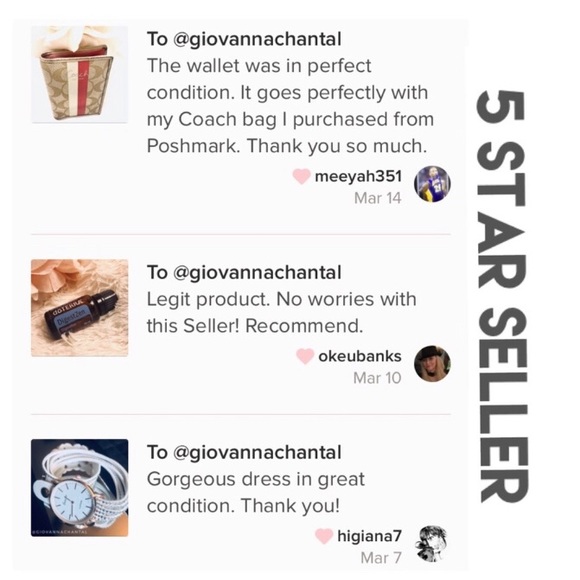Screen dimensions: 580x580
Task: Click the Mar 7 review date
Action: coord(381,558)
